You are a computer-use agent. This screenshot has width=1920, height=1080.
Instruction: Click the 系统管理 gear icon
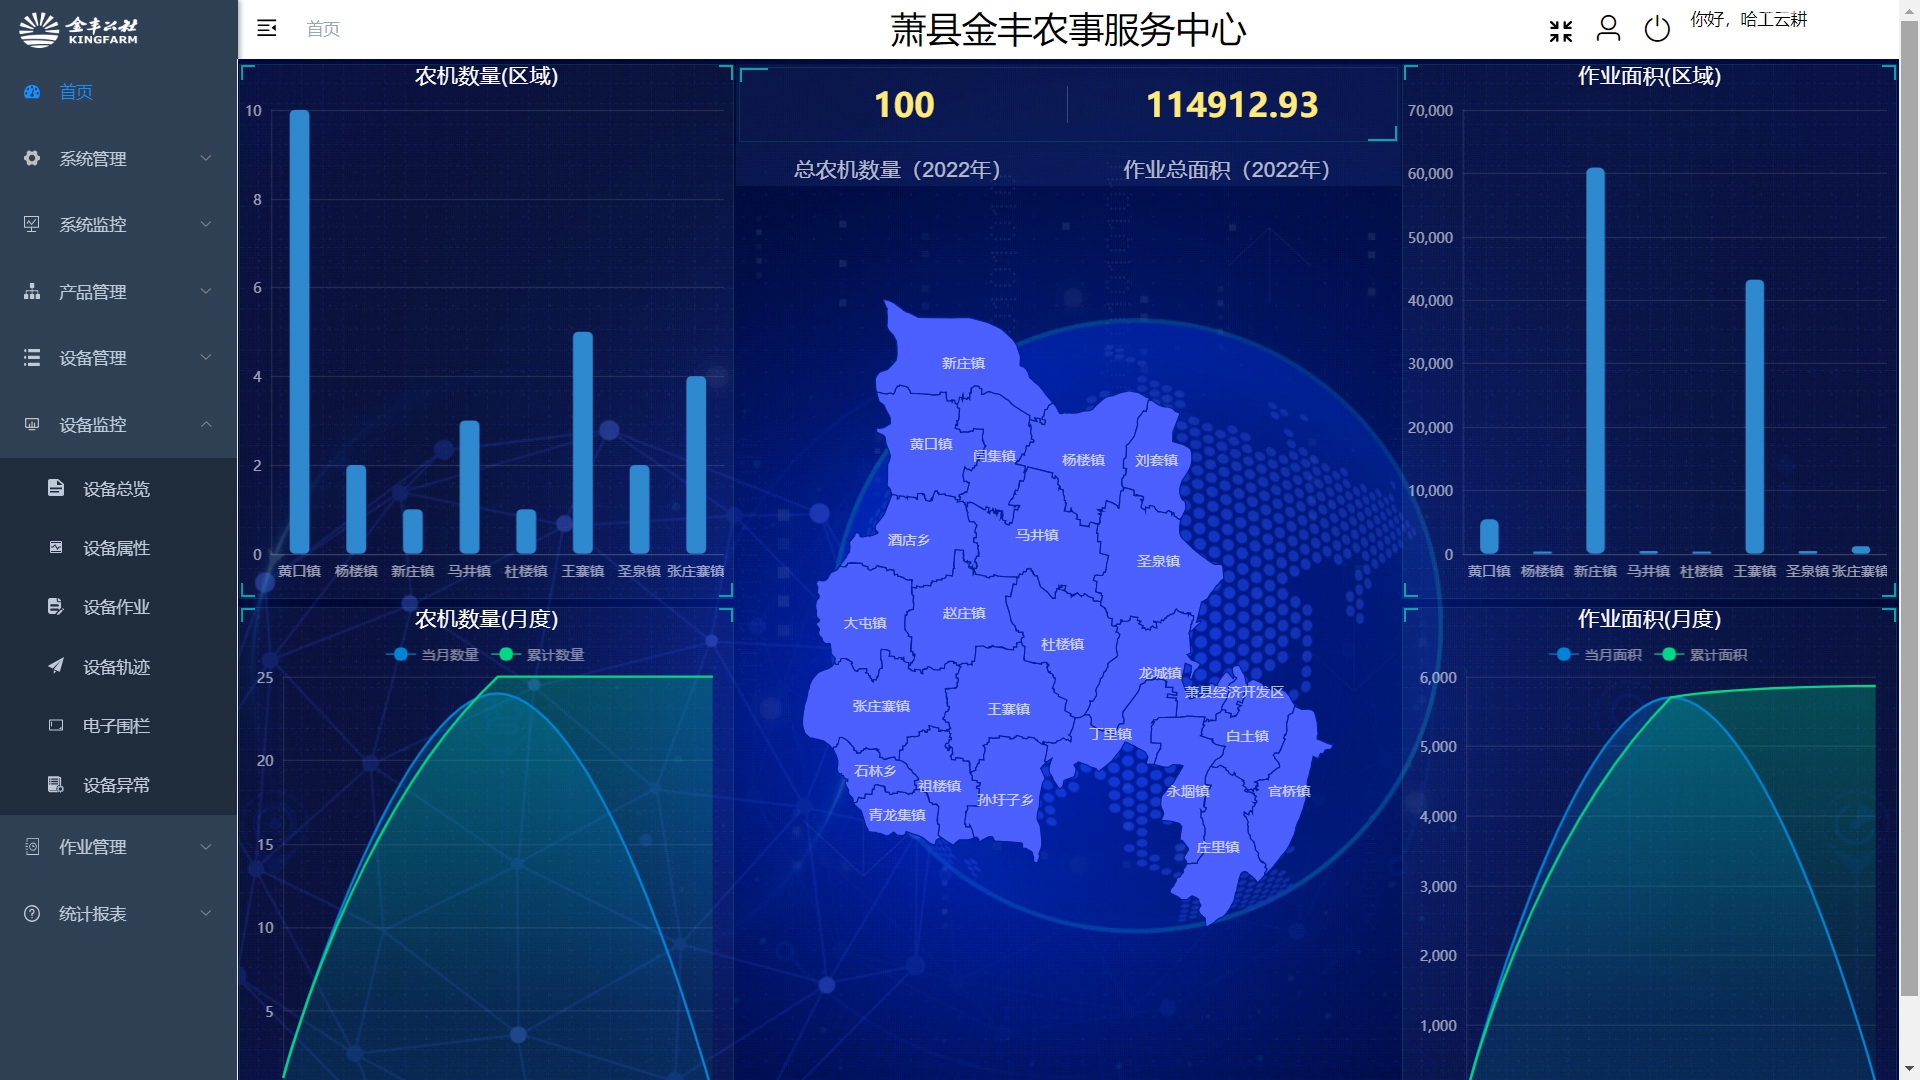coord(32,158)
